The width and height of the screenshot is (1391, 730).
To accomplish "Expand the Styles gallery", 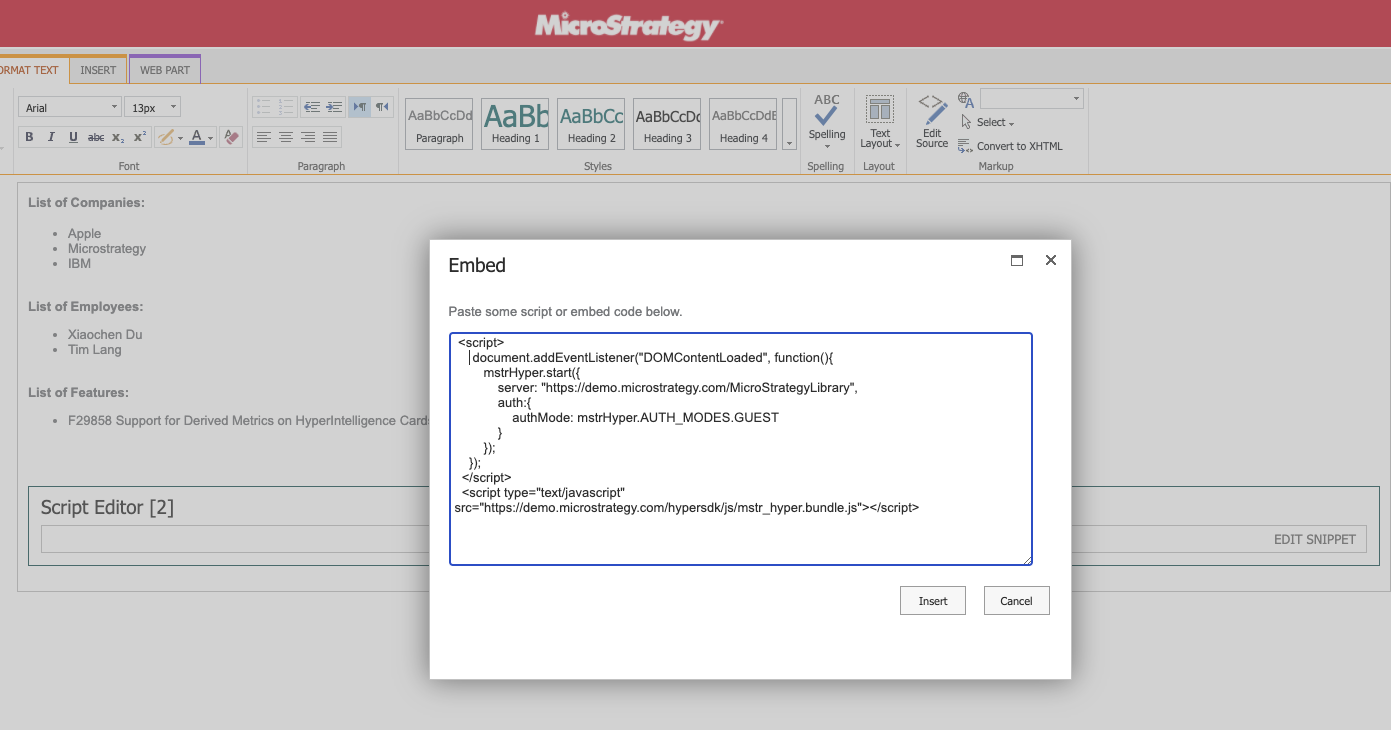I will (790, 124).
